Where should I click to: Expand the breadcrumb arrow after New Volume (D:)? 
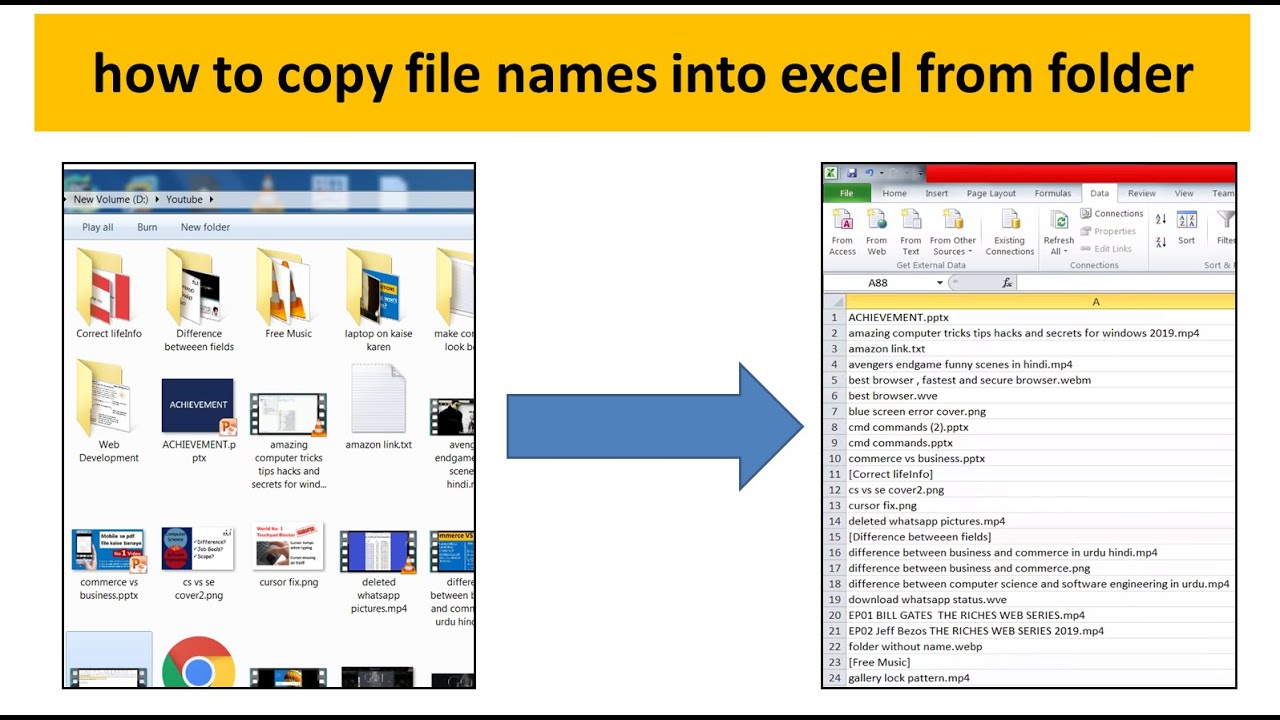[x=156, y=200]
